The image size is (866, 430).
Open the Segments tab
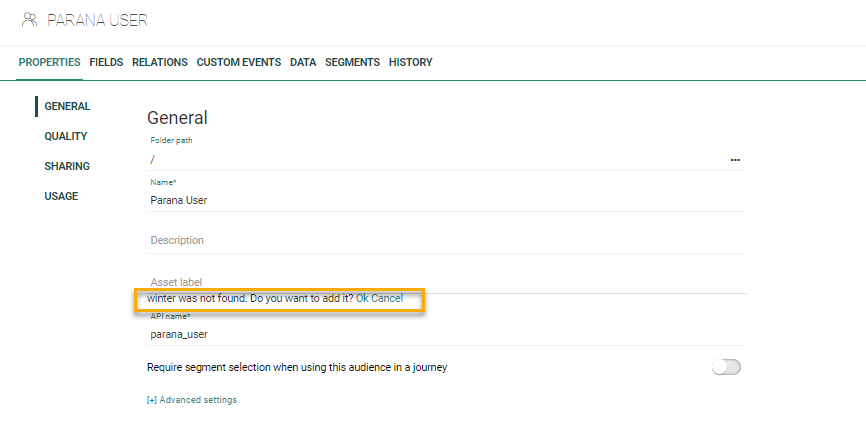352,62
